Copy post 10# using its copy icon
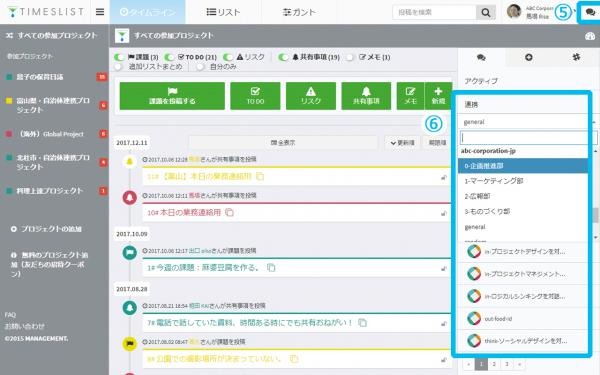This screenshot has width=600, height=375. tap(229, 212)
